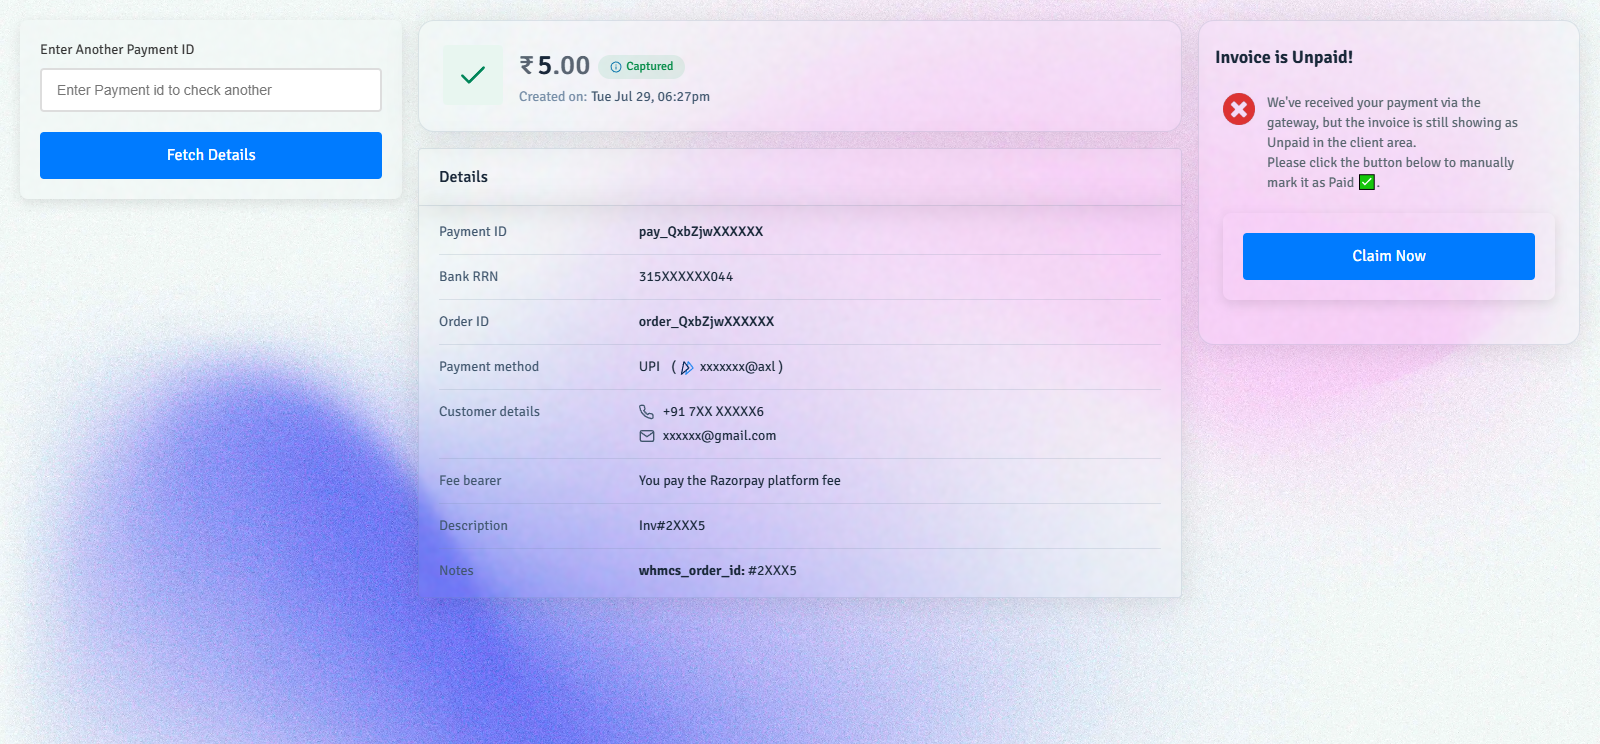Click the Payment ID field label

pyautogui.click(x=473, y=232)
